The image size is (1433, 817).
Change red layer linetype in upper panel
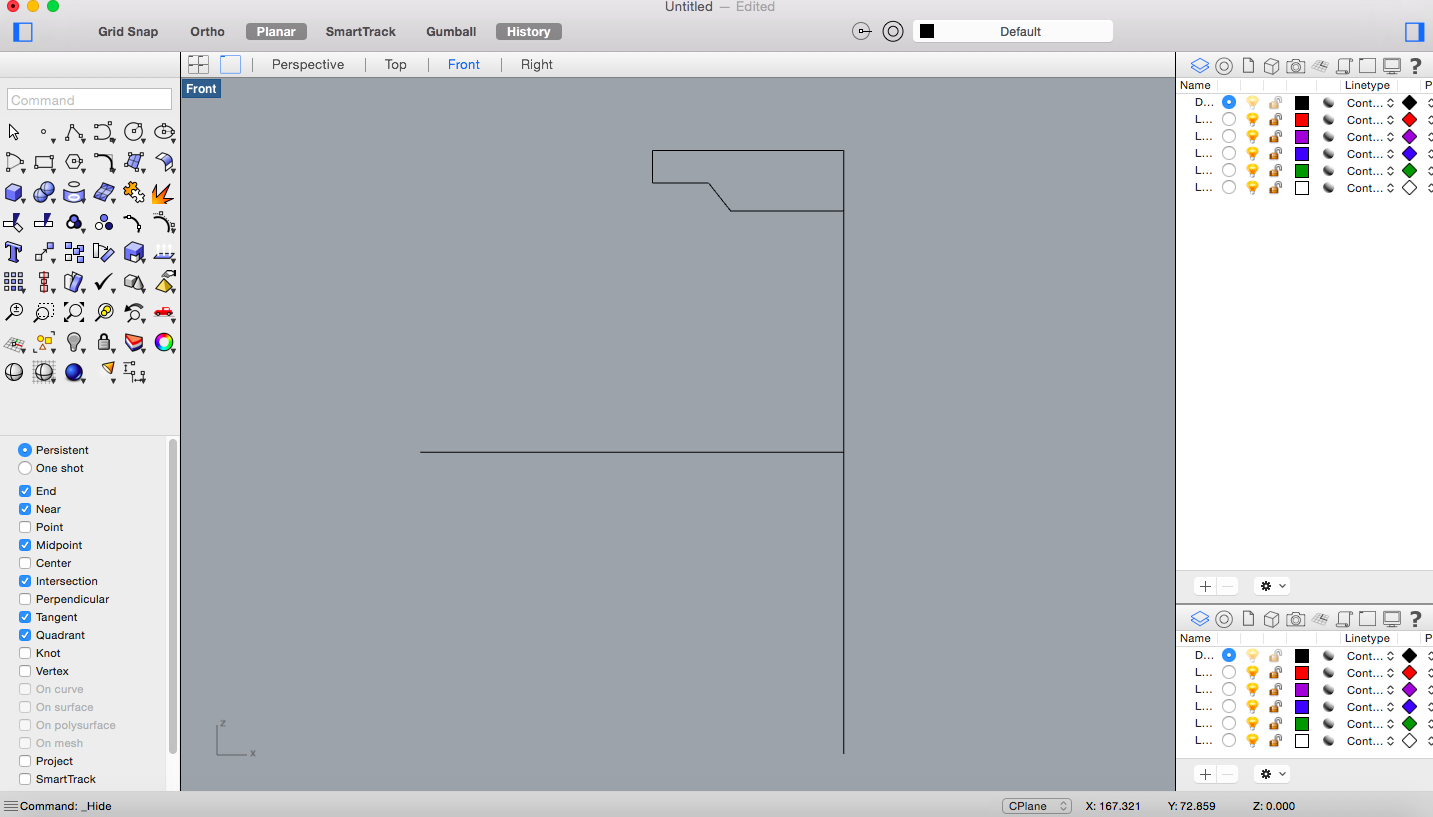tap(1370, 120)
